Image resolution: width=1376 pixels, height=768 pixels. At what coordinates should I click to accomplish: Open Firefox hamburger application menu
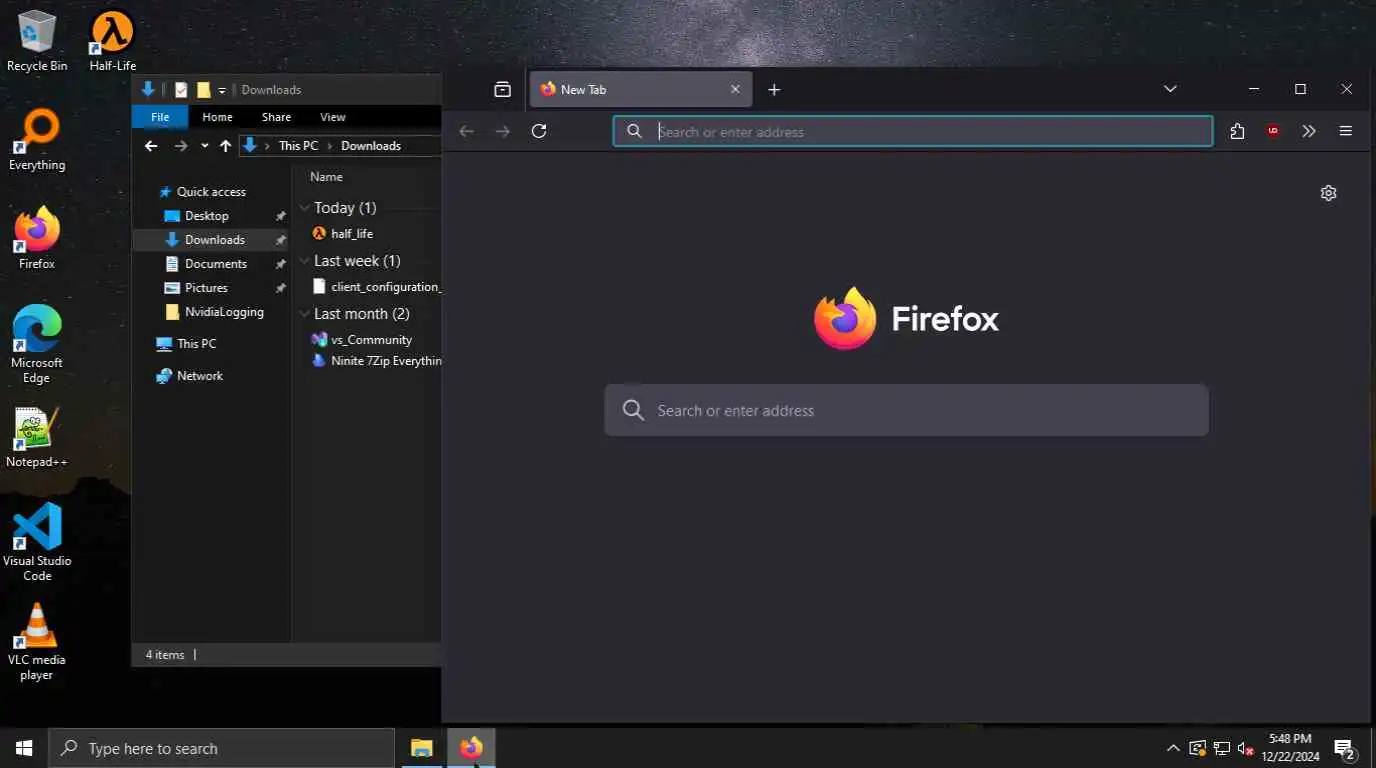(x=1346, y=131)
